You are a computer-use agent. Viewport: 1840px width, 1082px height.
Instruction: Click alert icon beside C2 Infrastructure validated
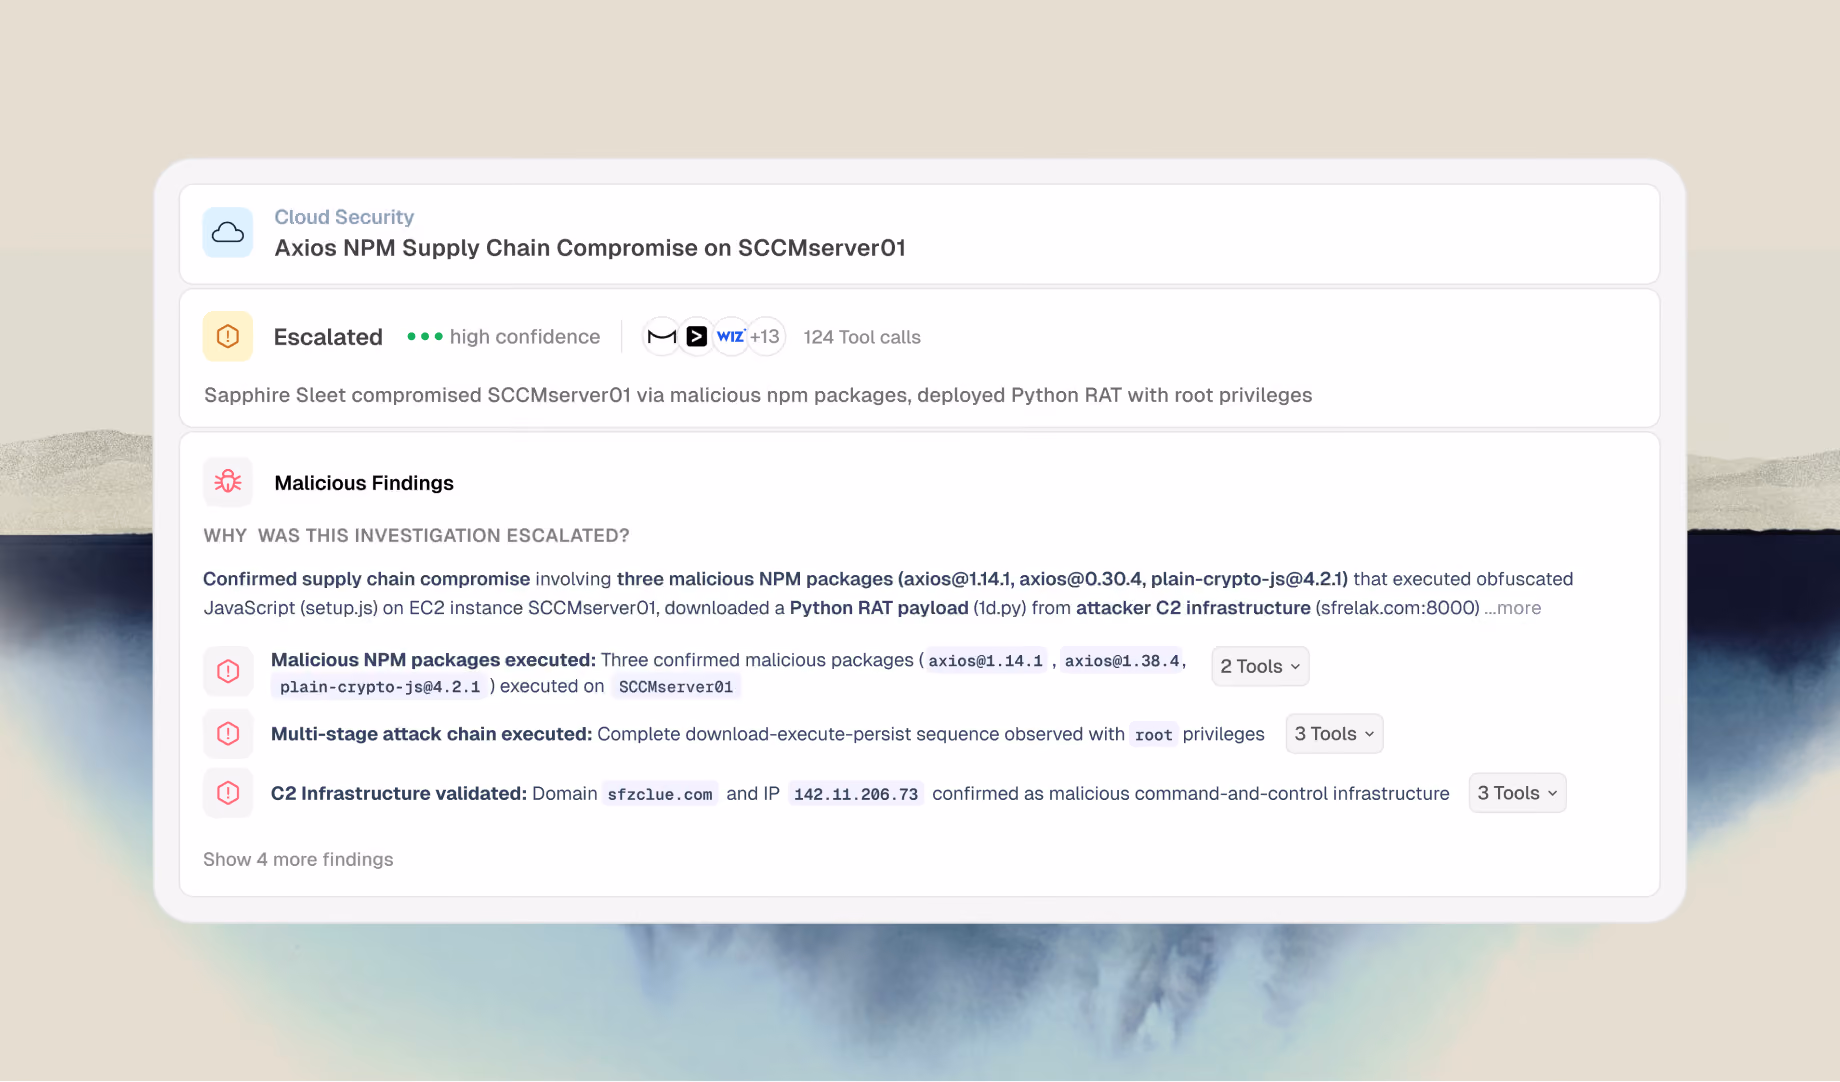[228, 793]
